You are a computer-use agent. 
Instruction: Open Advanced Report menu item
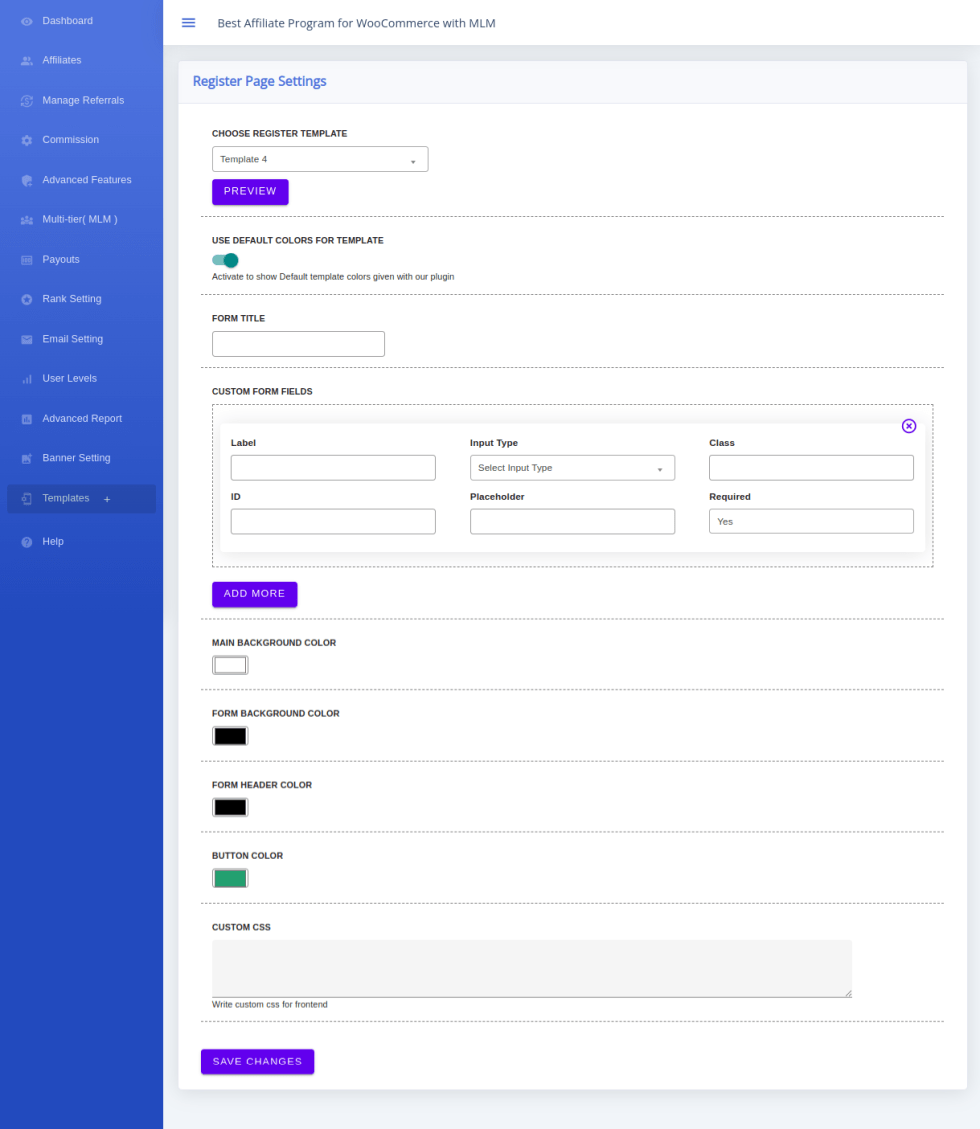81,418
